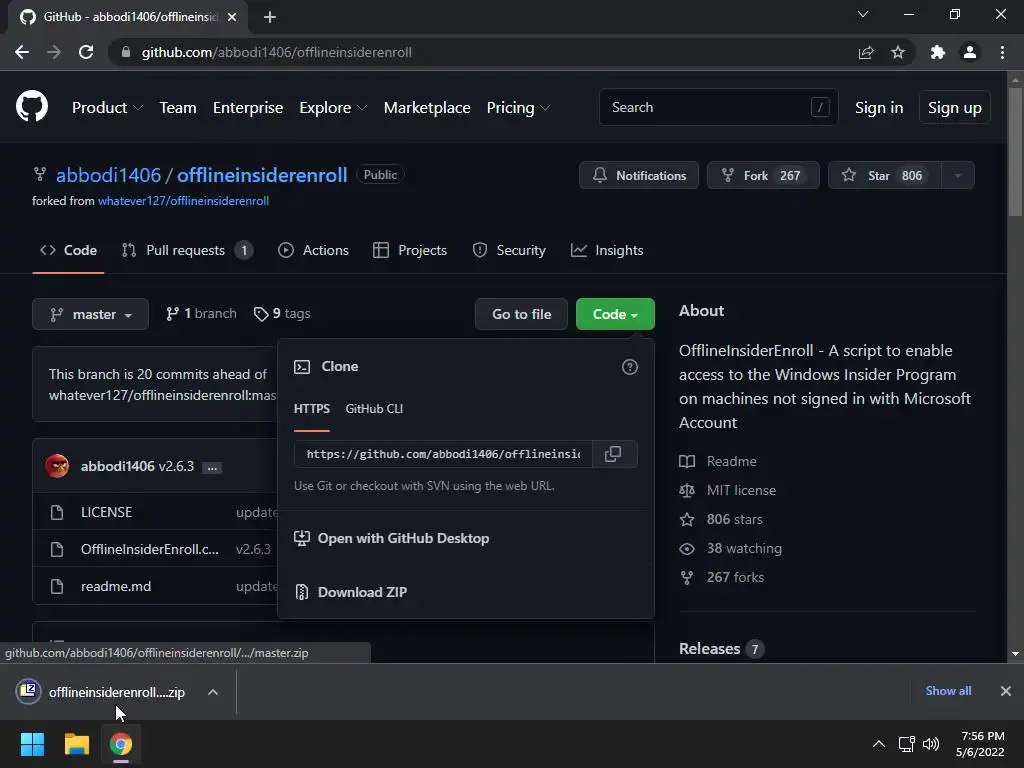Open the Explore dropdown menu
The image size is (1024, 768).
point(333,108)
